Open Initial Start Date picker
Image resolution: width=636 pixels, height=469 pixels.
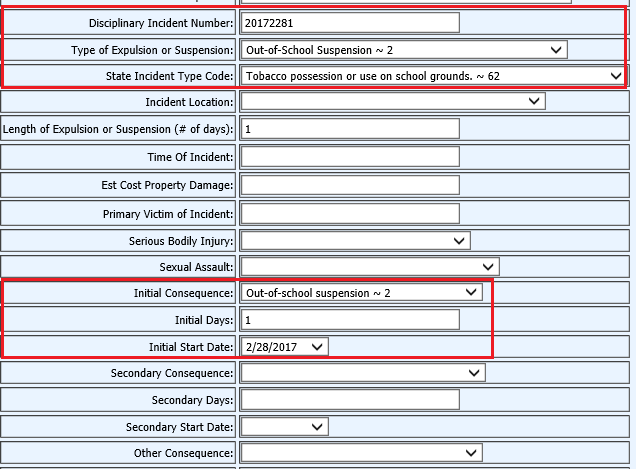[x=284, y=346]
